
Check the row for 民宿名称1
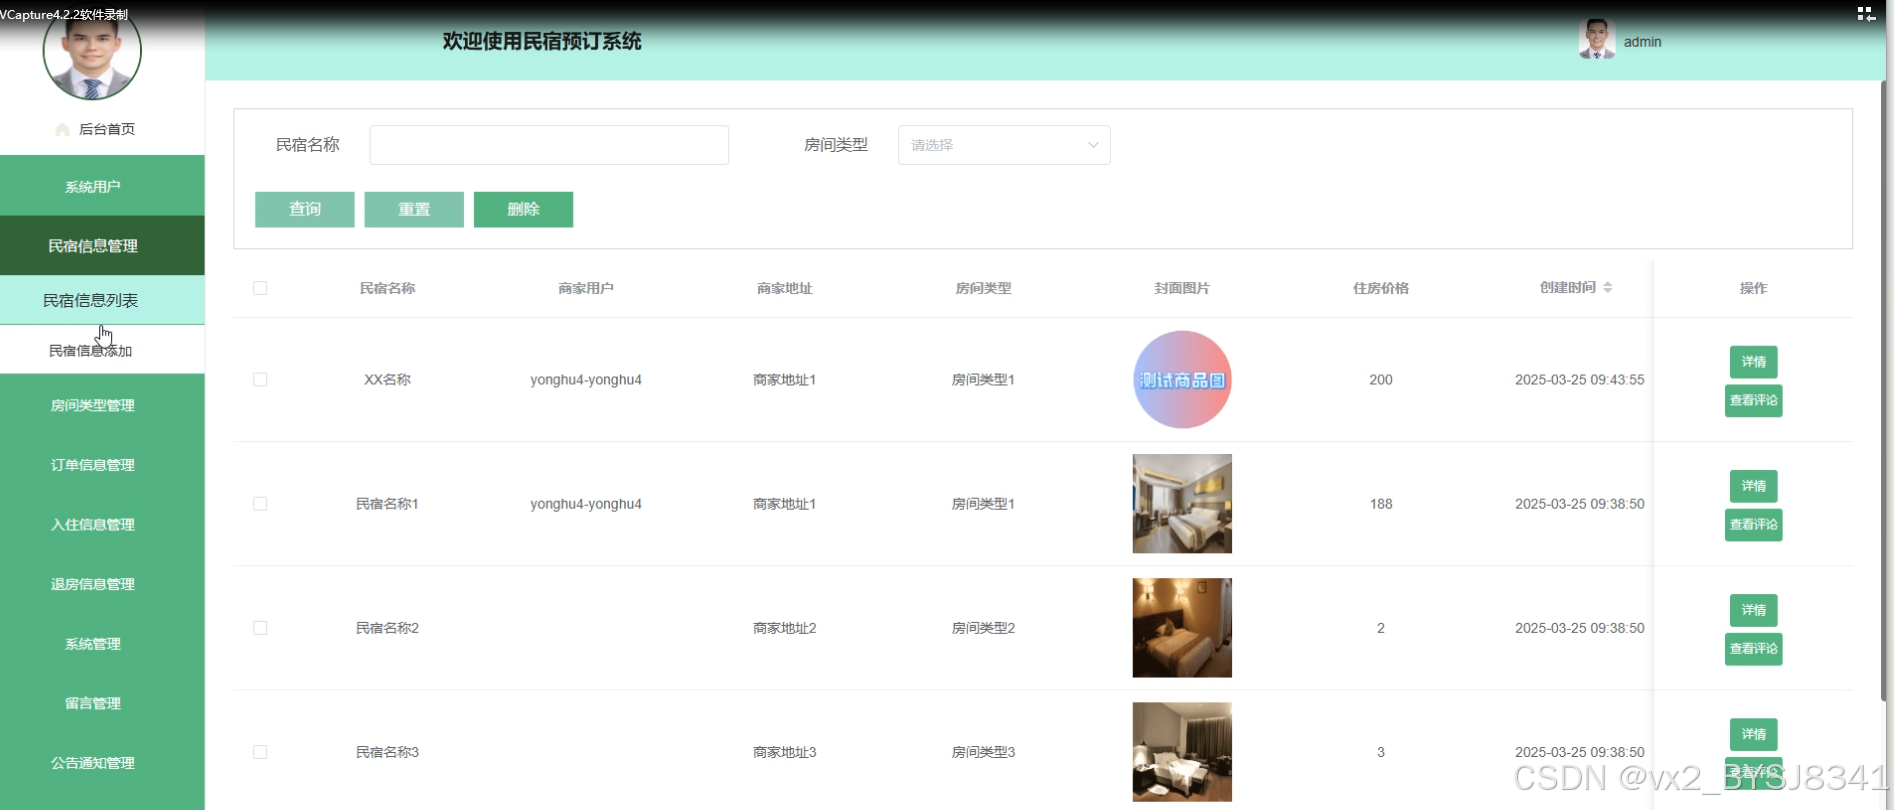pyautogui.click(x=260, y=504)
